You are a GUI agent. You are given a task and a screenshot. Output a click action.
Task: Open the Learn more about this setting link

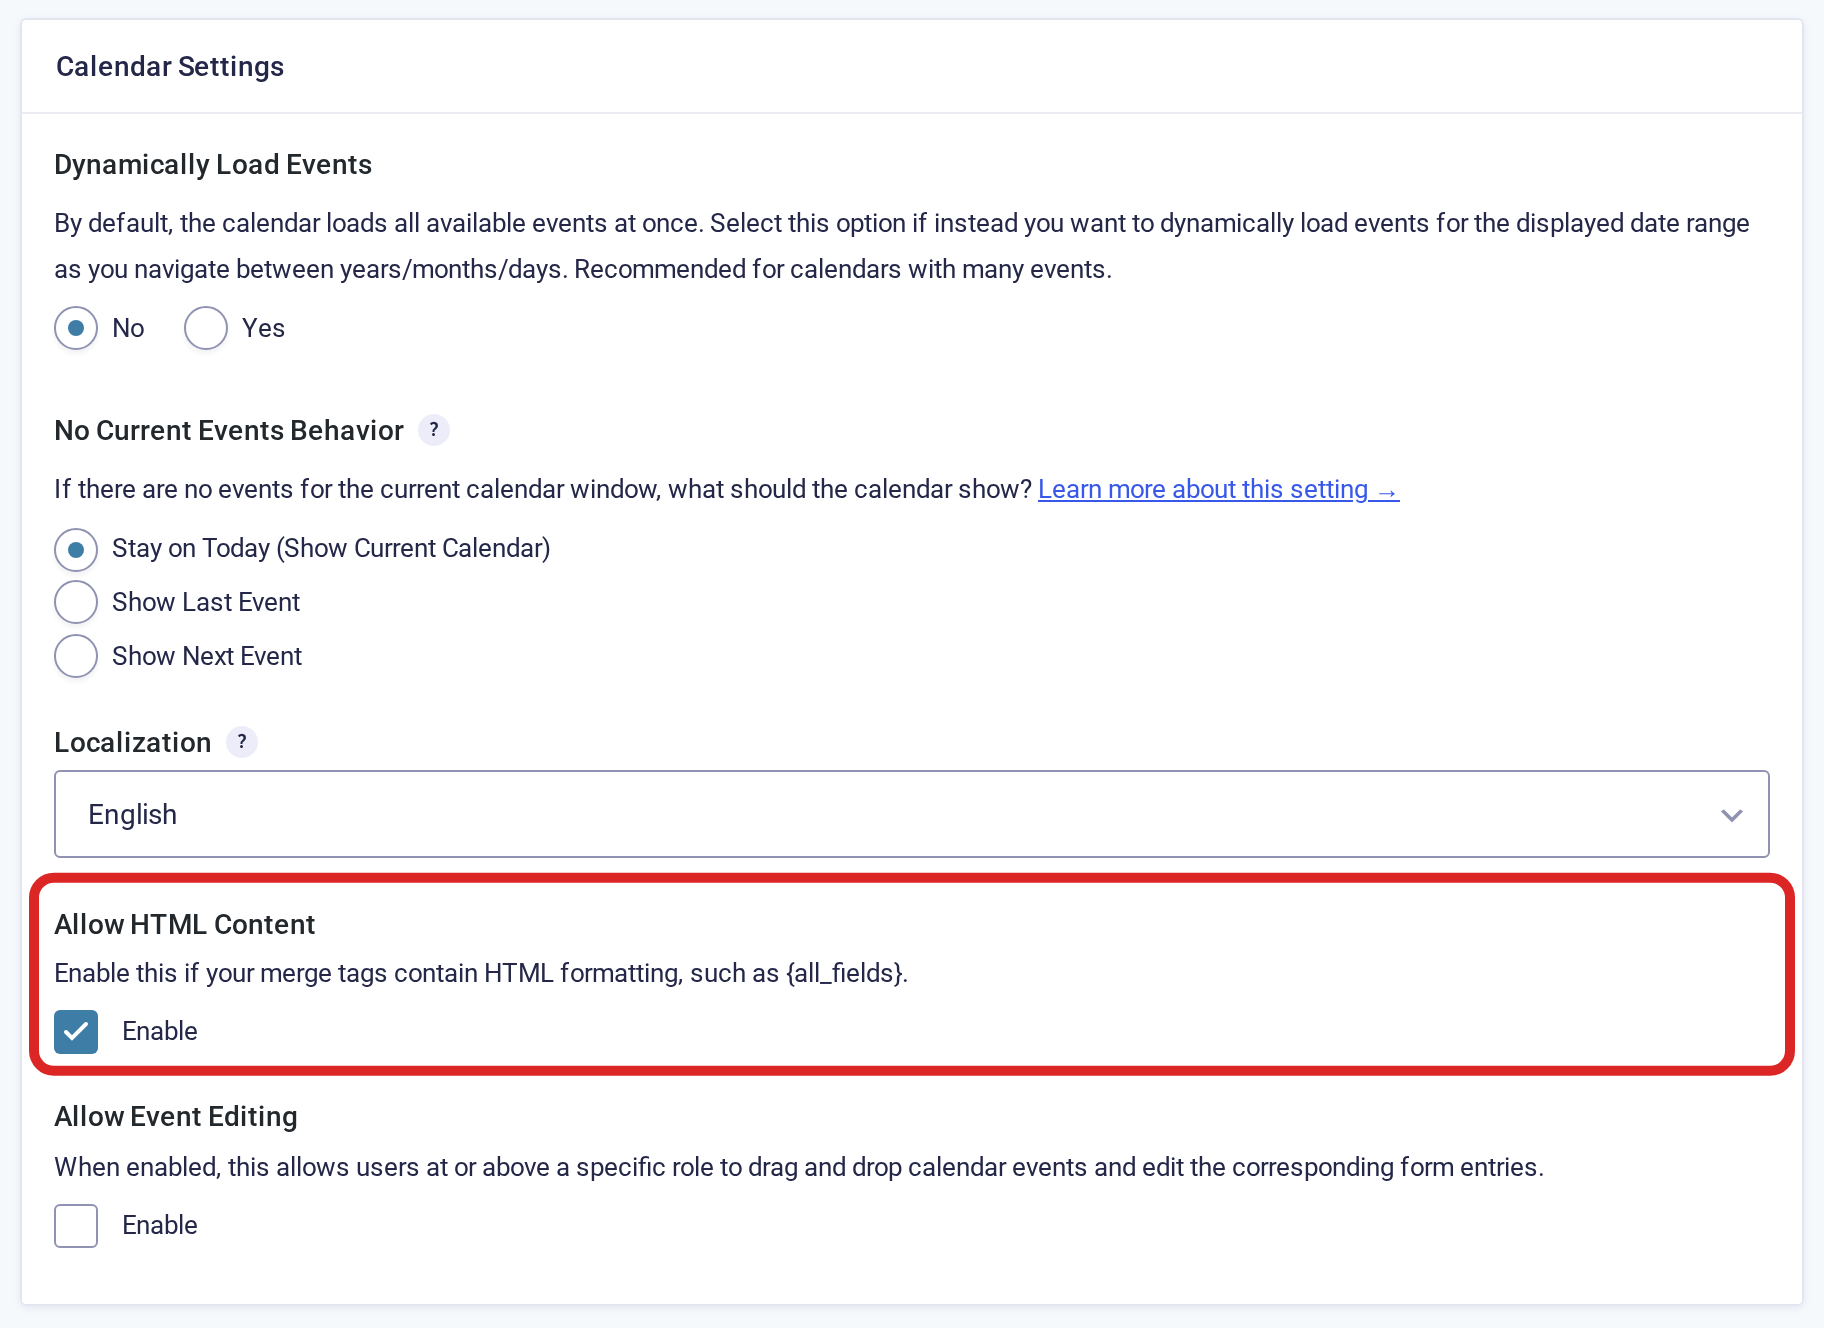click(1218, 489)
